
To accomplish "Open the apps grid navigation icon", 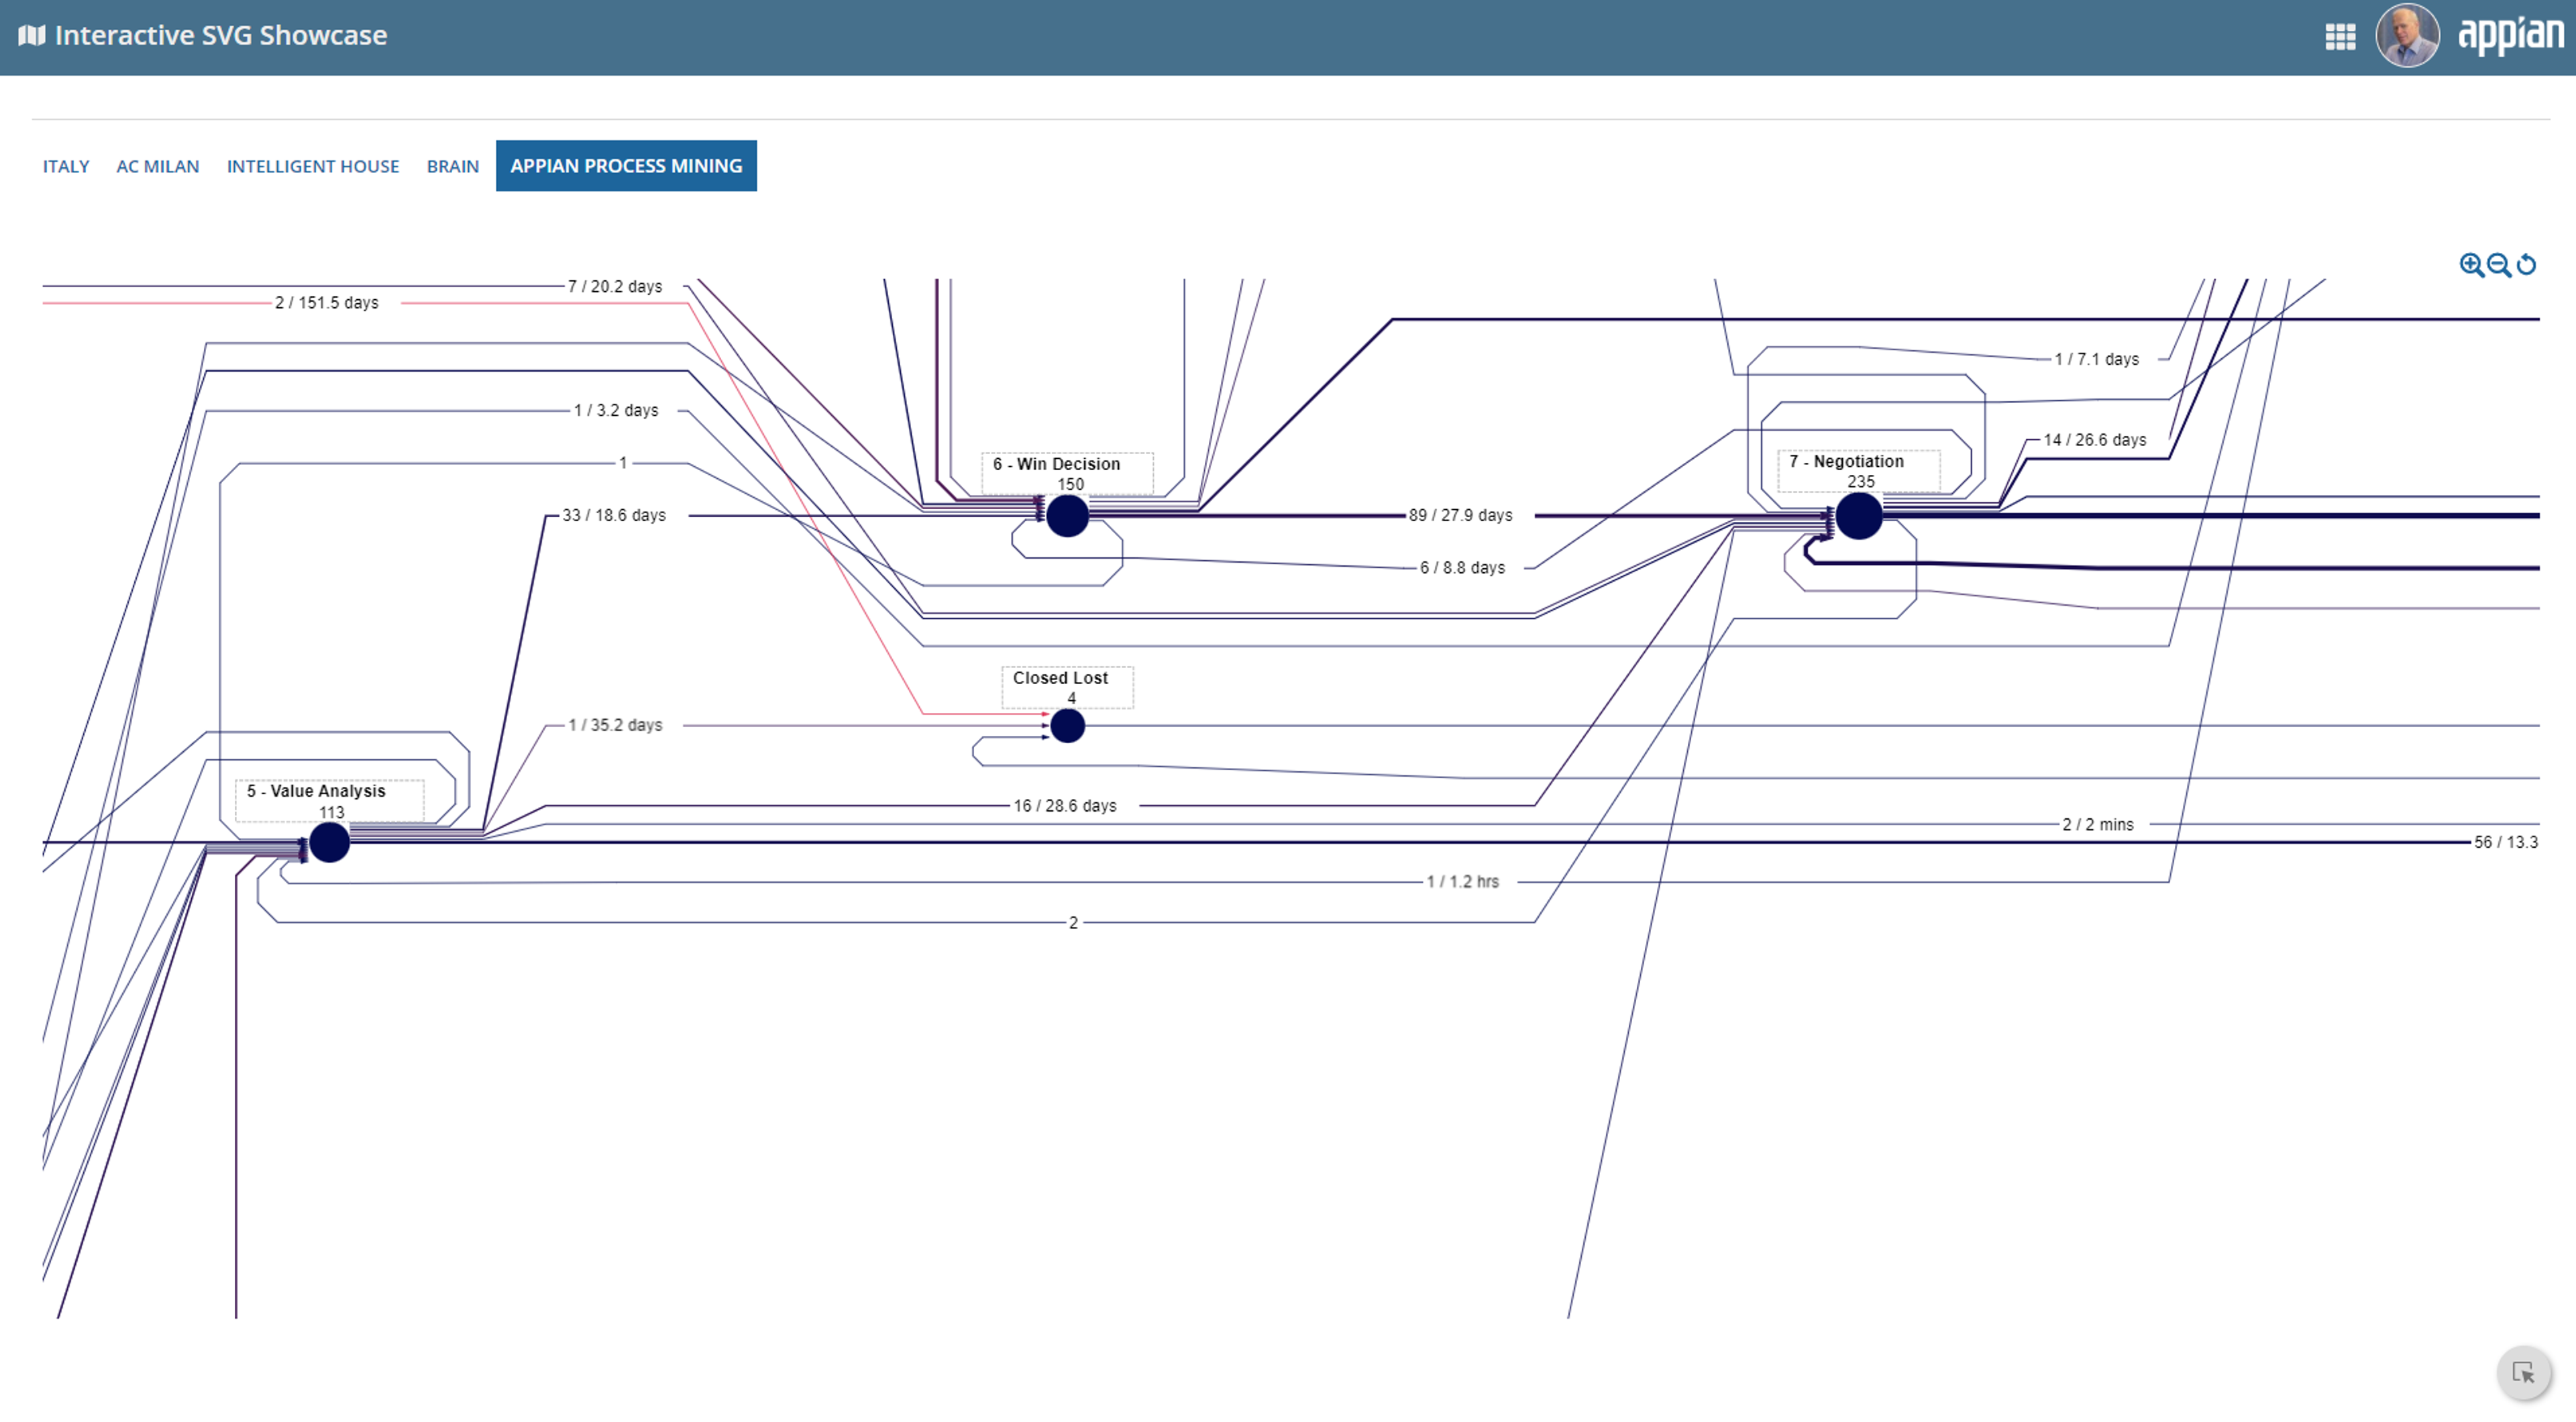I will (x=2340, y=37).
